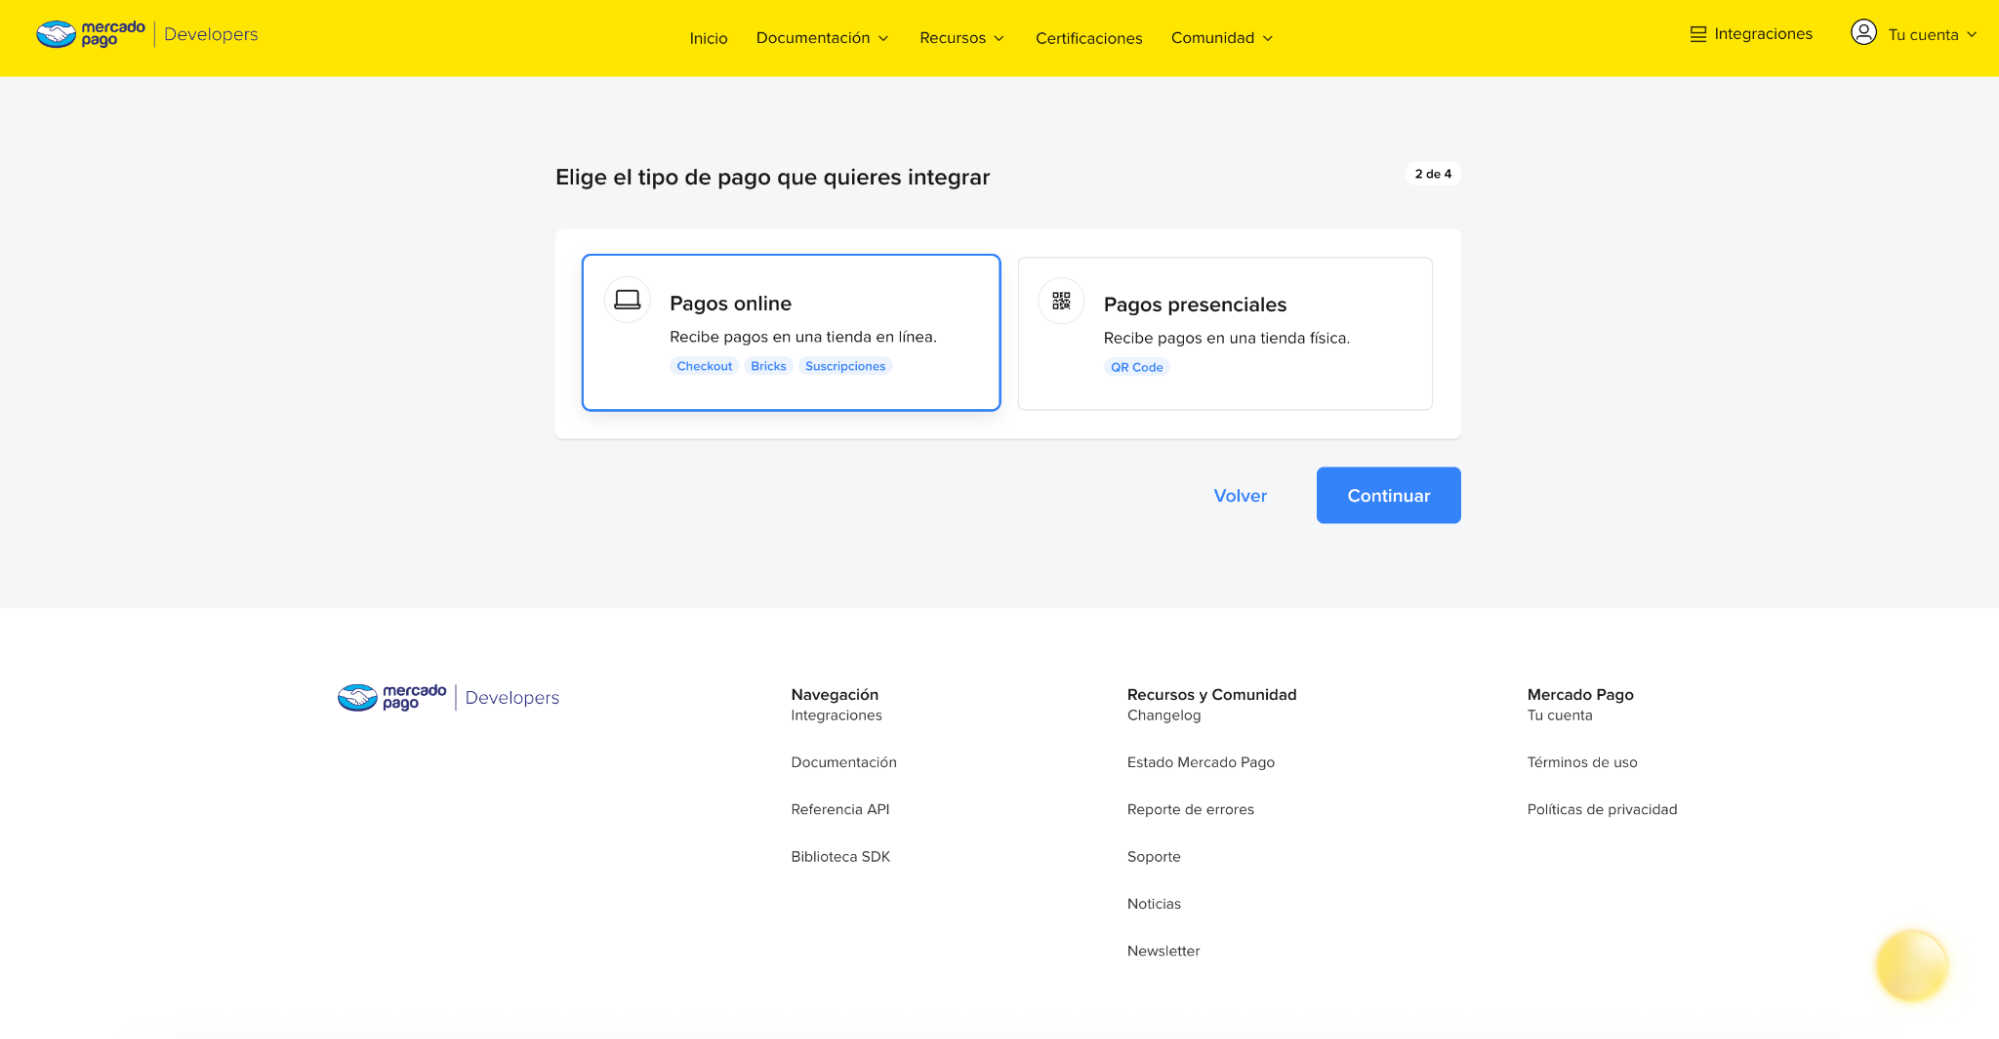The height and width of the screenshot is (1039, 1999).
Task: Click the yellow floating help bubble
Action: pyautogui.click(x=1911, y=965)
